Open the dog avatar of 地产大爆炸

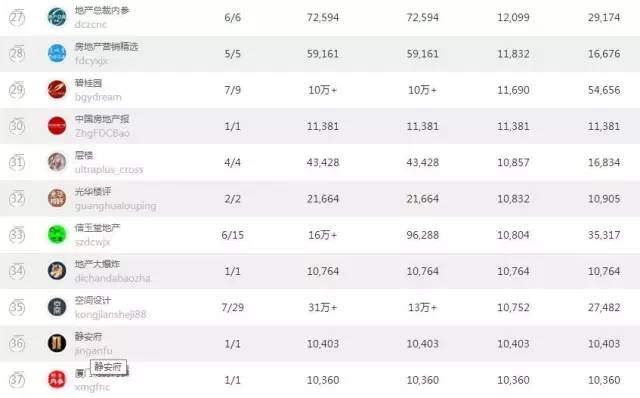(57, 271)
